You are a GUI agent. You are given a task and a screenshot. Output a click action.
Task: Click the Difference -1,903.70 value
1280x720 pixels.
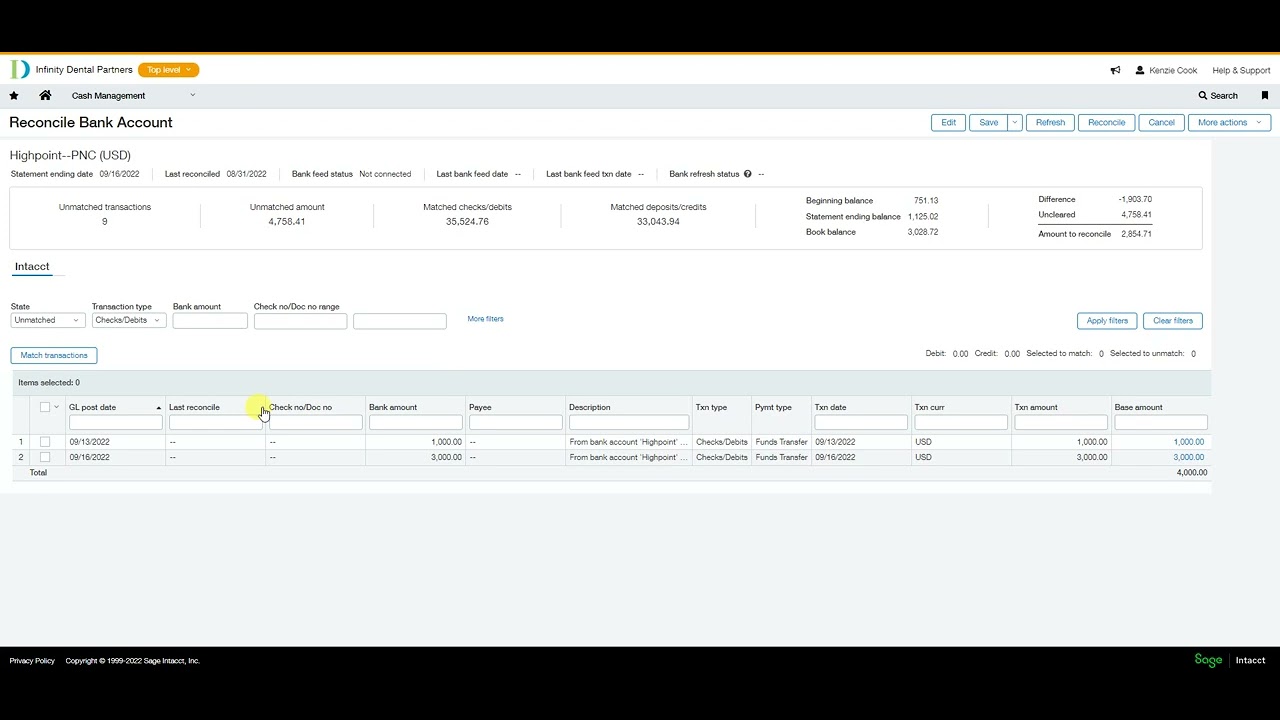(1136, 200)
